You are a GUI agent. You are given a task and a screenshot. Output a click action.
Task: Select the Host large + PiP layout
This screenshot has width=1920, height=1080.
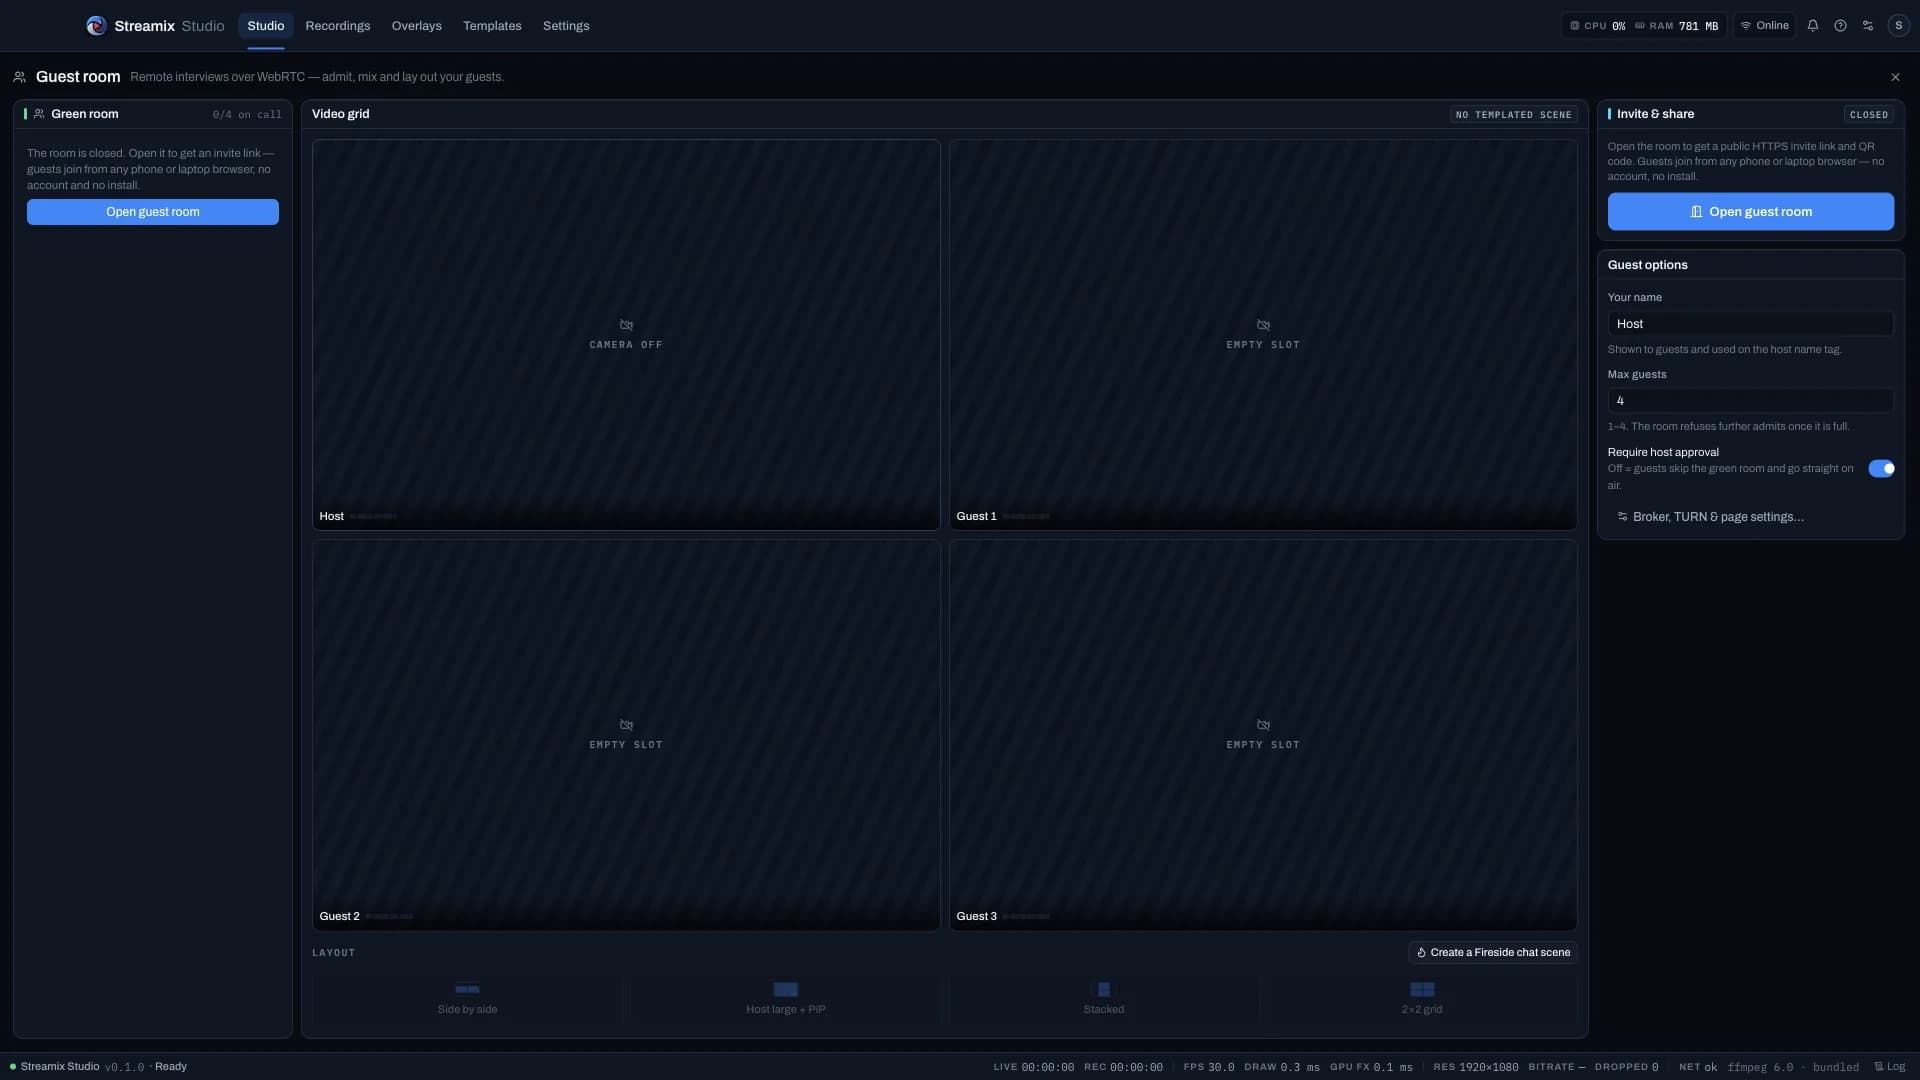coord(786,997)
